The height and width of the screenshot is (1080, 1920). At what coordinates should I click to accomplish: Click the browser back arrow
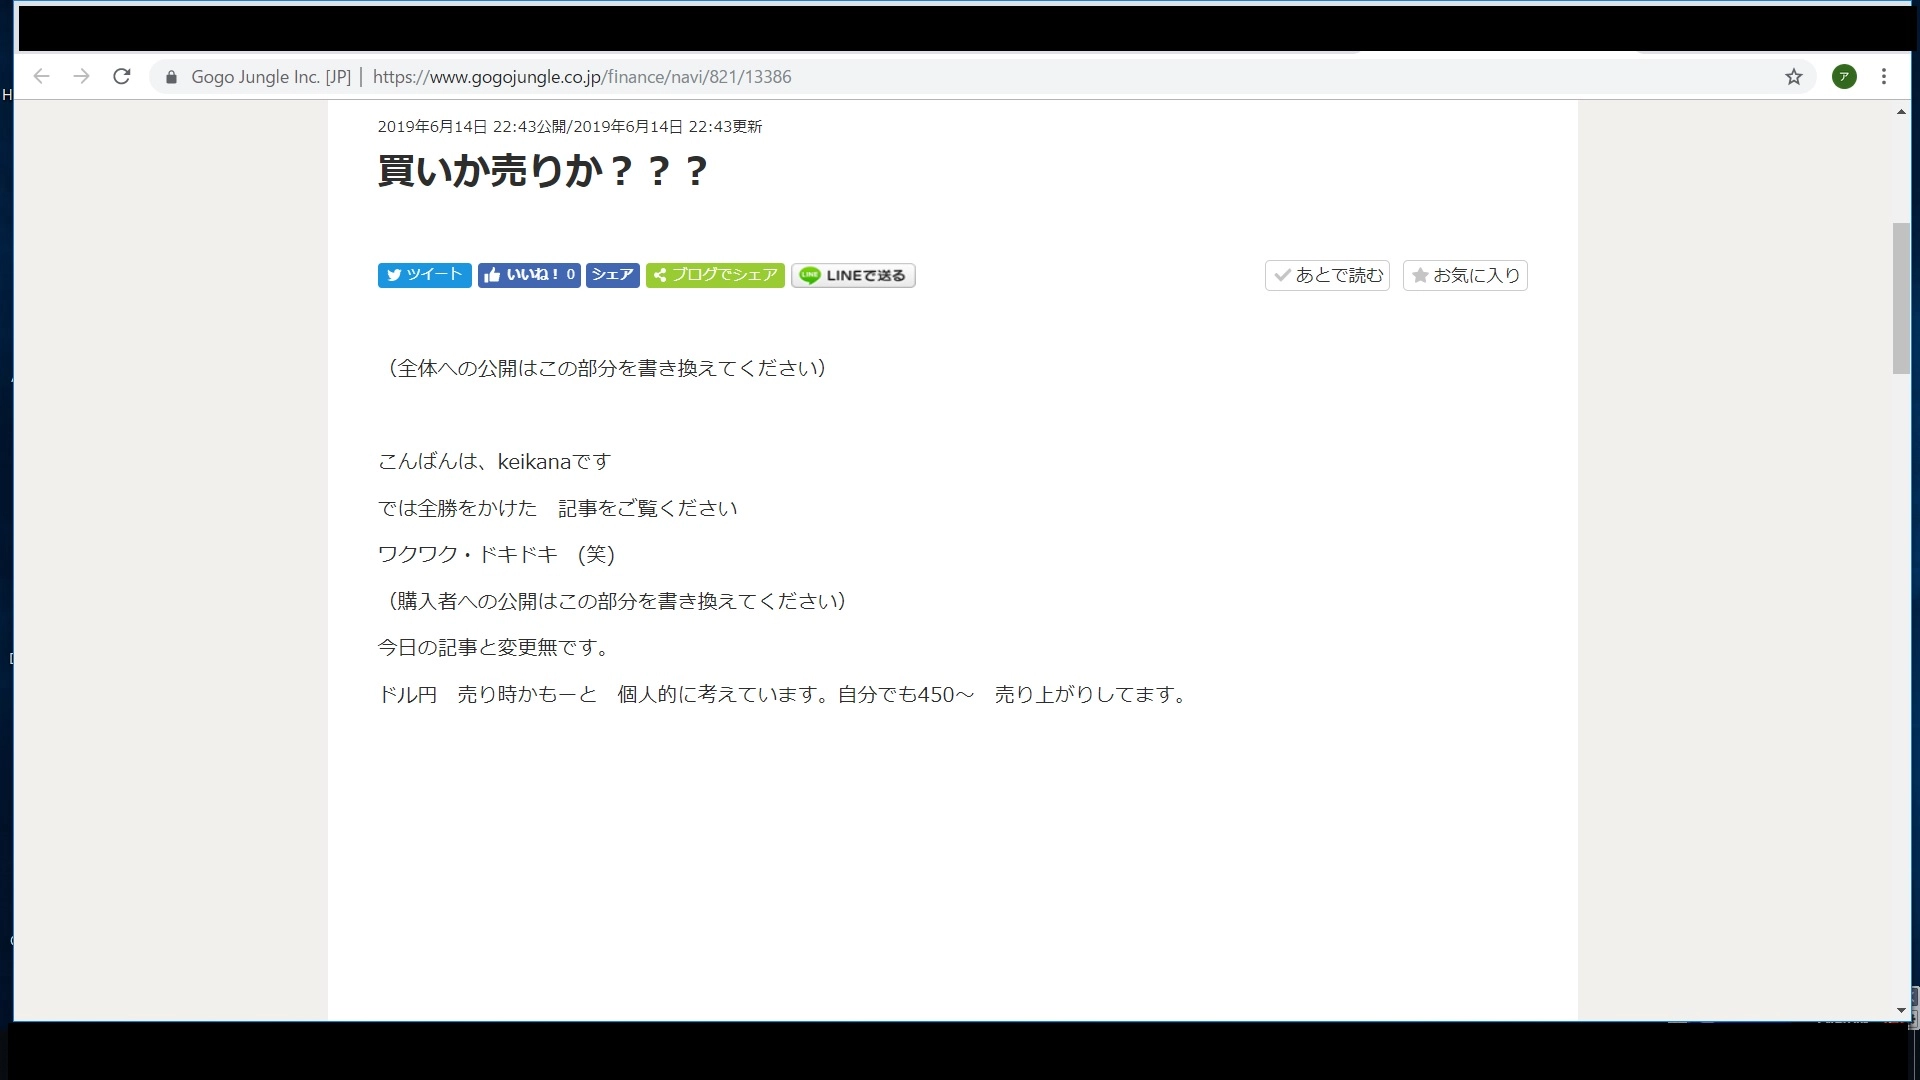[x=41, y=77]
